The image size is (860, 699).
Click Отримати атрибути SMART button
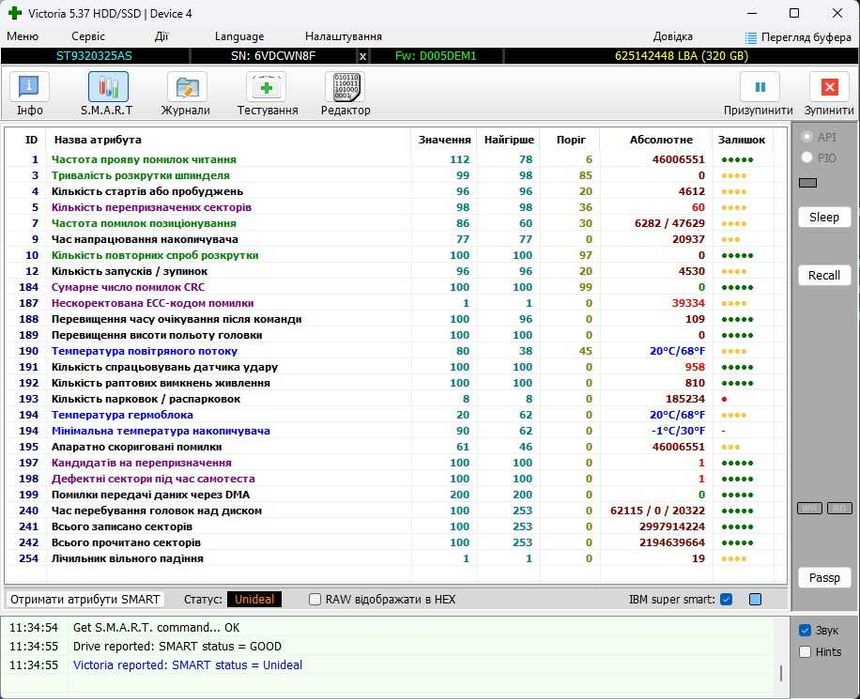coord(85,599)
